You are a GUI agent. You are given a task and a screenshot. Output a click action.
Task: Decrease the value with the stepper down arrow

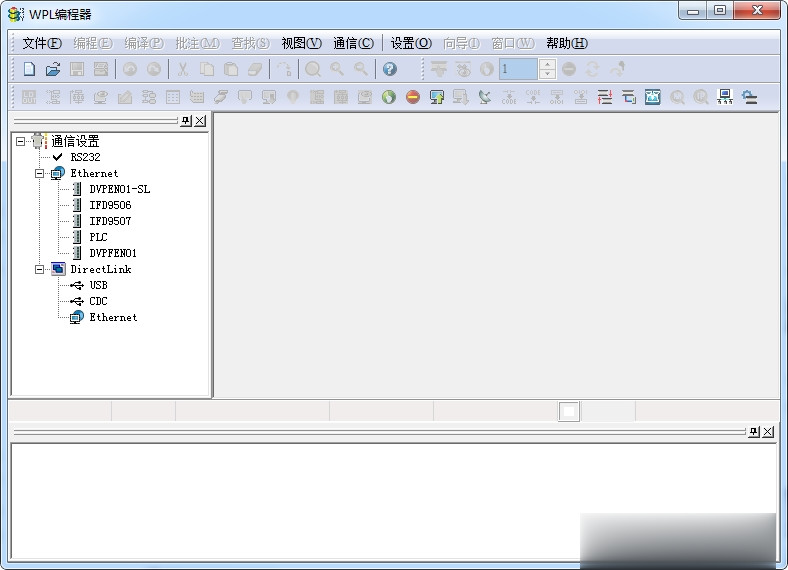click(x=547, y=74)
